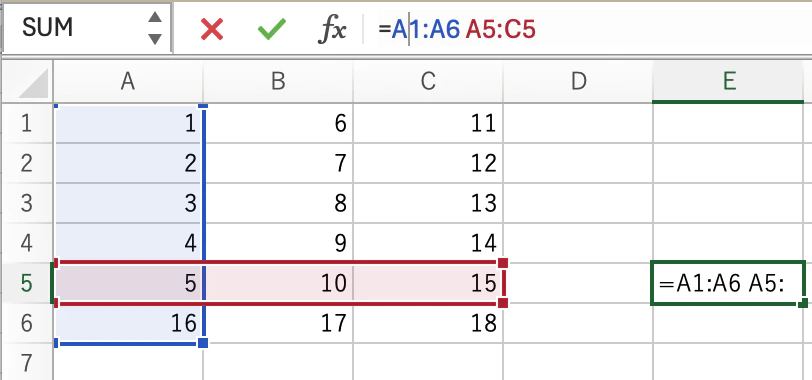Screen dimensions: 812x380
Task: Click cell A1 containing 1
Action: click(x=128, y=123)
